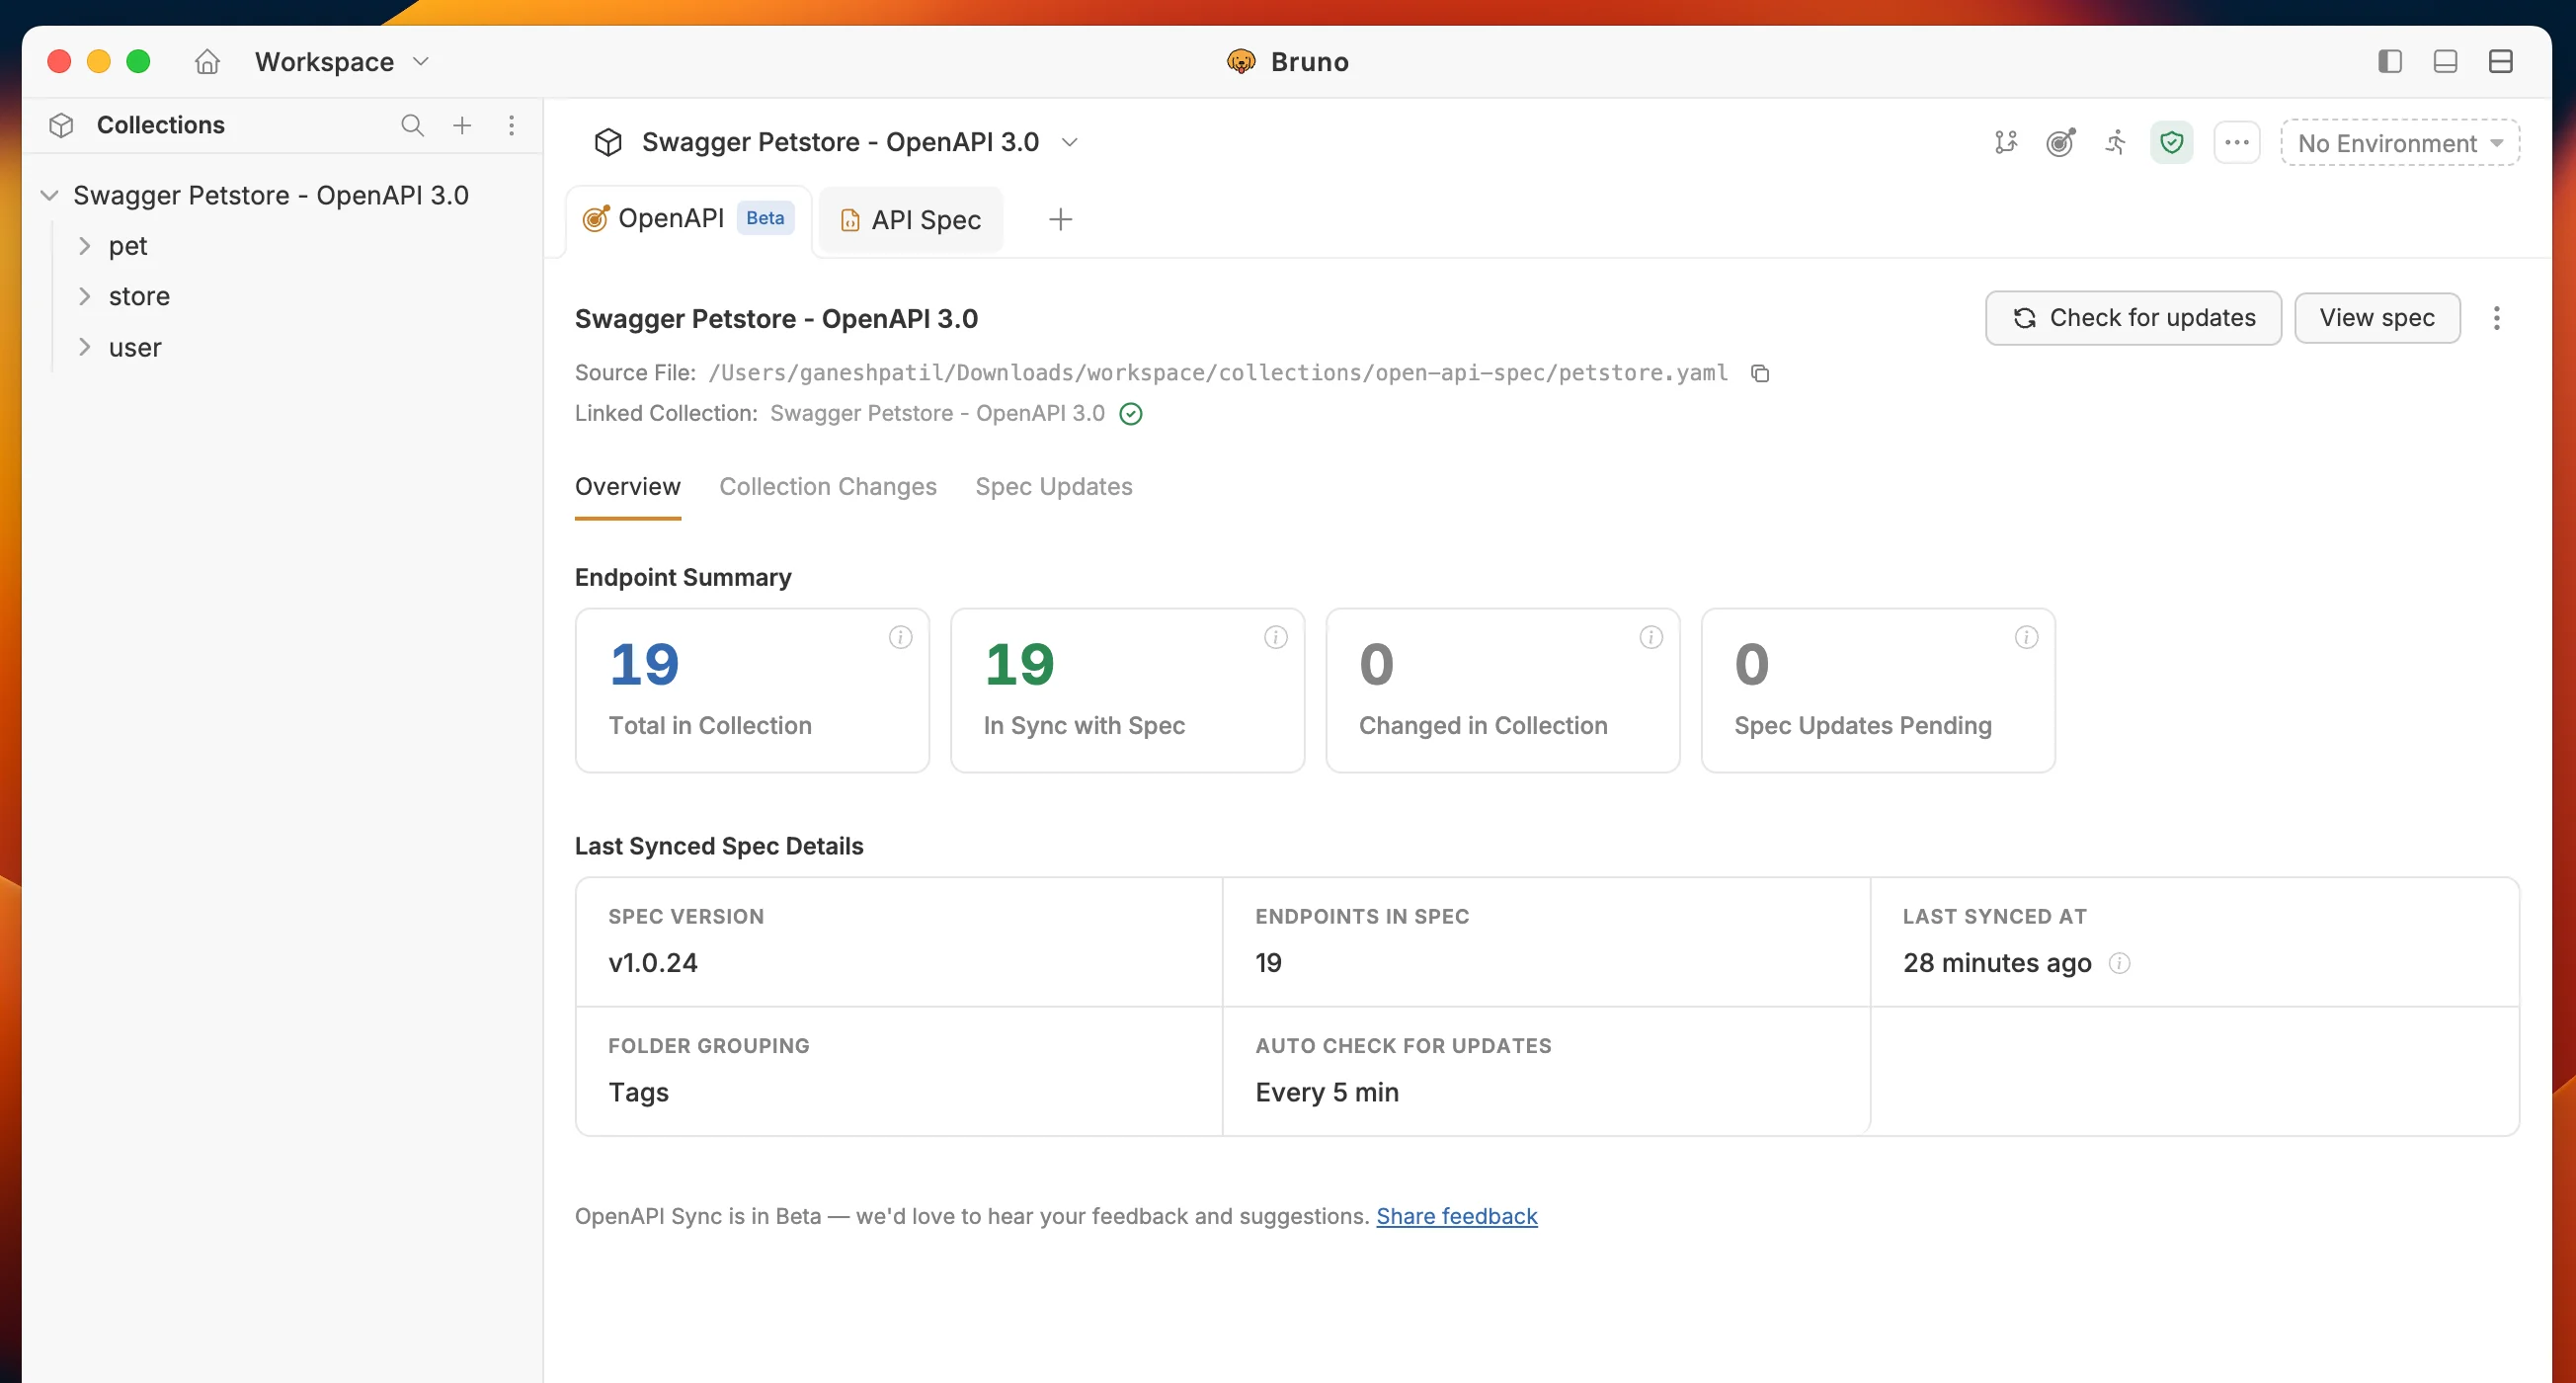Click the Bruno dog logo in title bar
Viewport: 2576px width, 1383px height.
pos(1241,62)
